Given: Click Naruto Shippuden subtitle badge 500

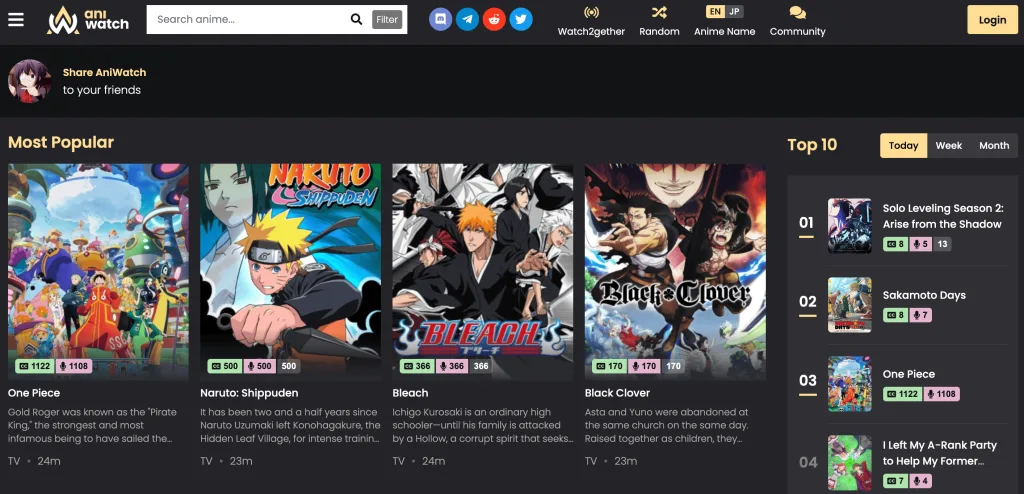Looking at the screenshot, I should coord(225,366).
